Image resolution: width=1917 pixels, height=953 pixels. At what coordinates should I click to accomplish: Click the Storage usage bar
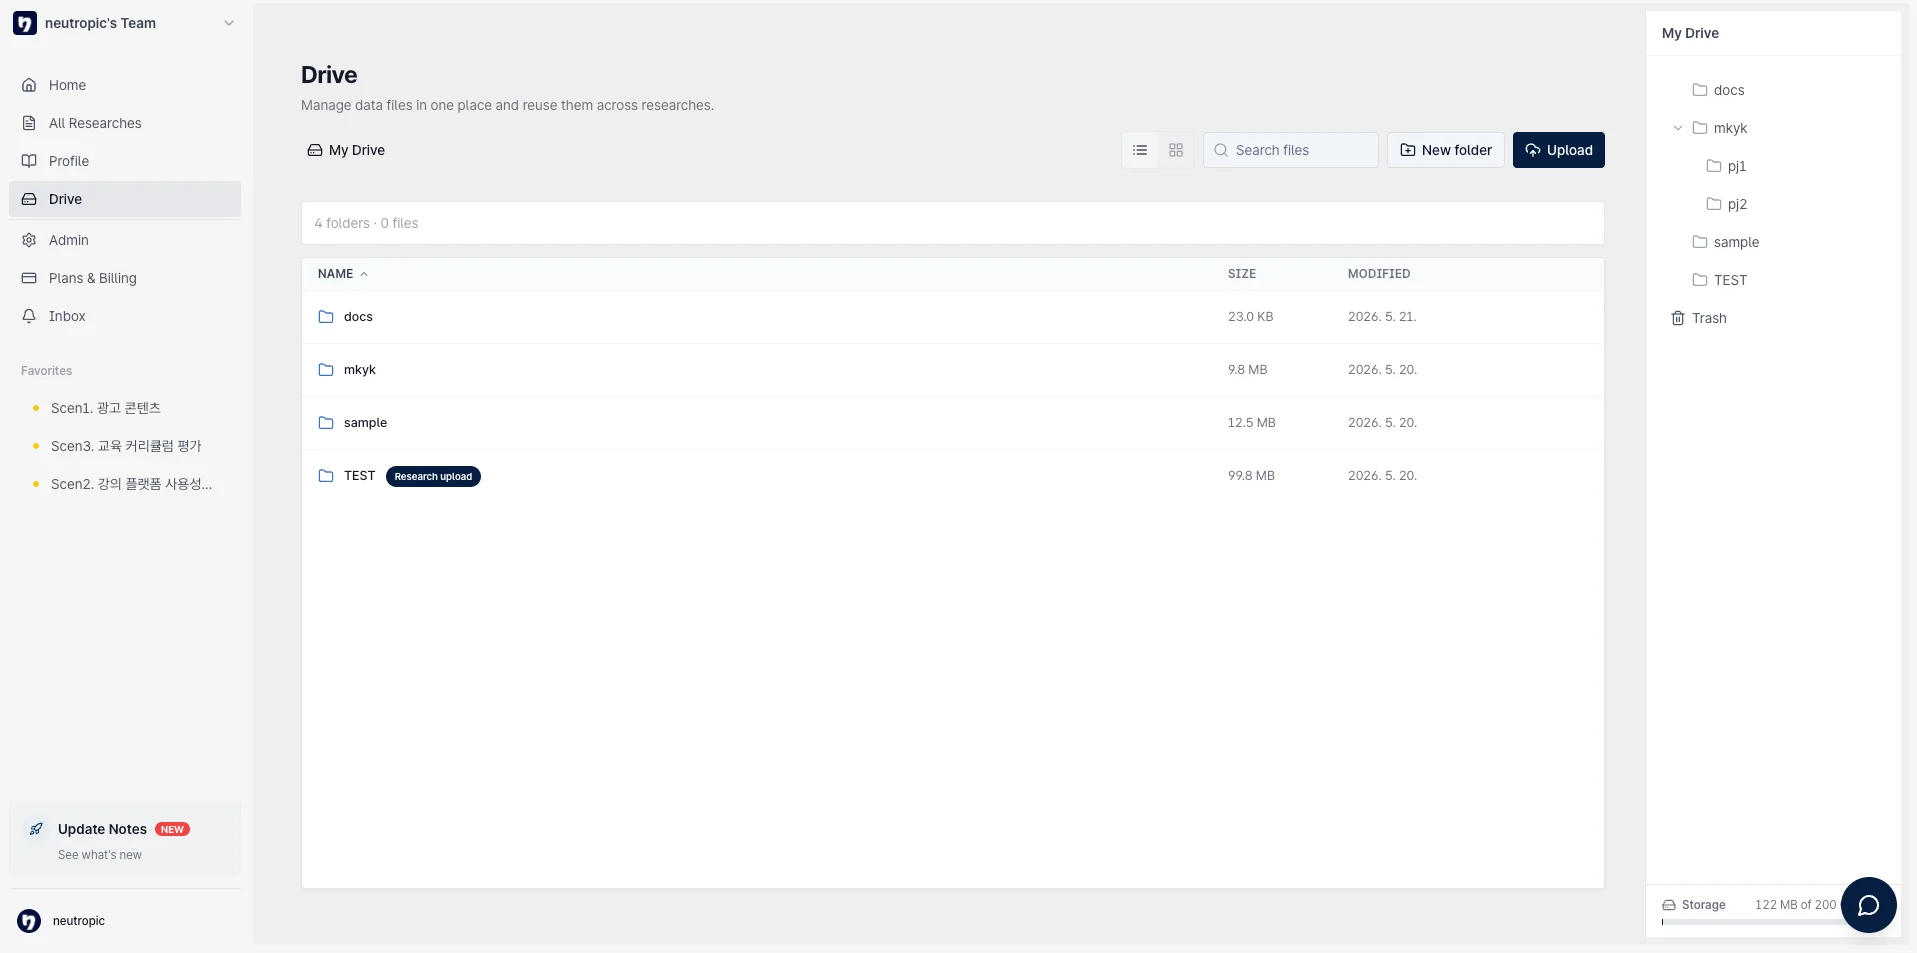(x=1750, y=922)
